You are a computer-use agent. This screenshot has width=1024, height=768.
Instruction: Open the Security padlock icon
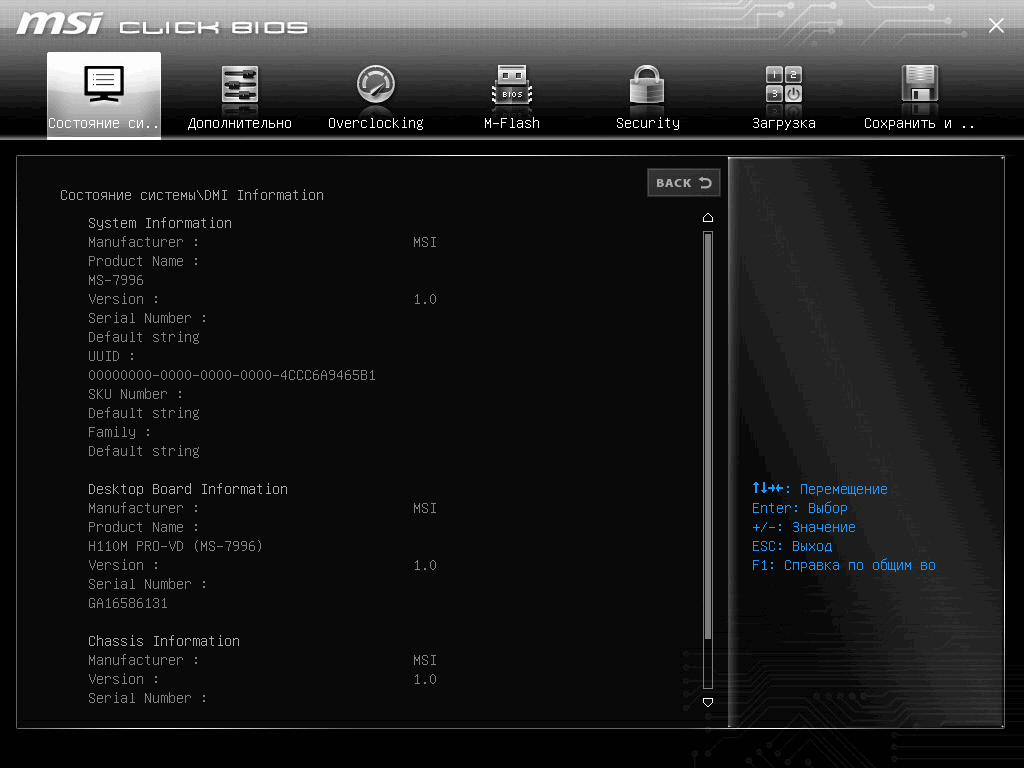point(647,84)
